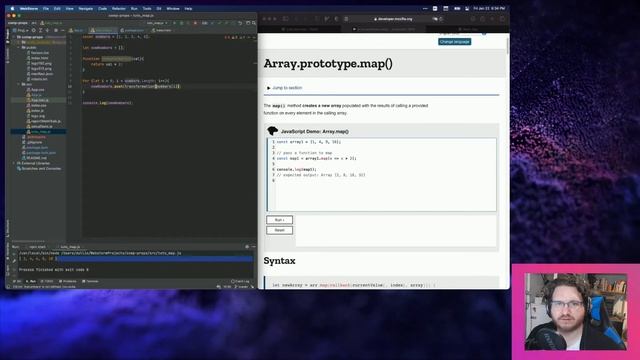The image size is (640, 360).
Task: Open the View menu in menu bar
Action: [x=69, y=8]
